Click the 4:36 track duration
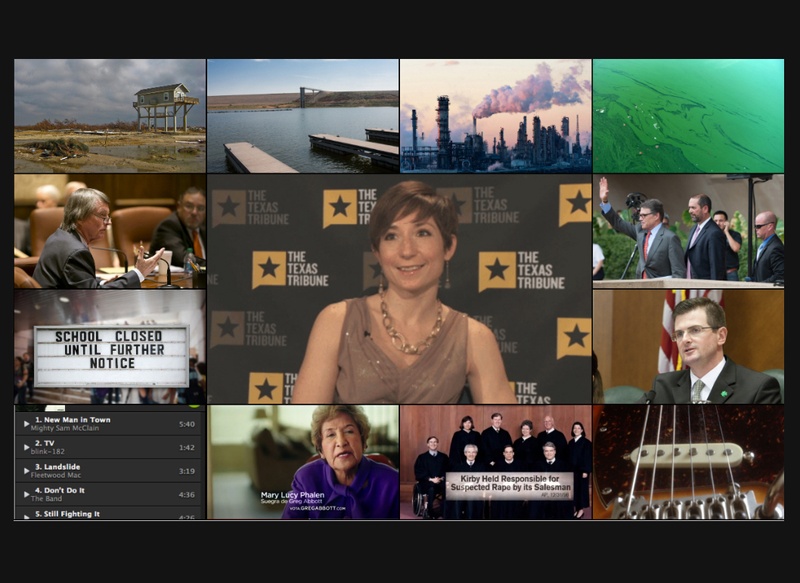This screenshot has height=583, width=800. 187,494
